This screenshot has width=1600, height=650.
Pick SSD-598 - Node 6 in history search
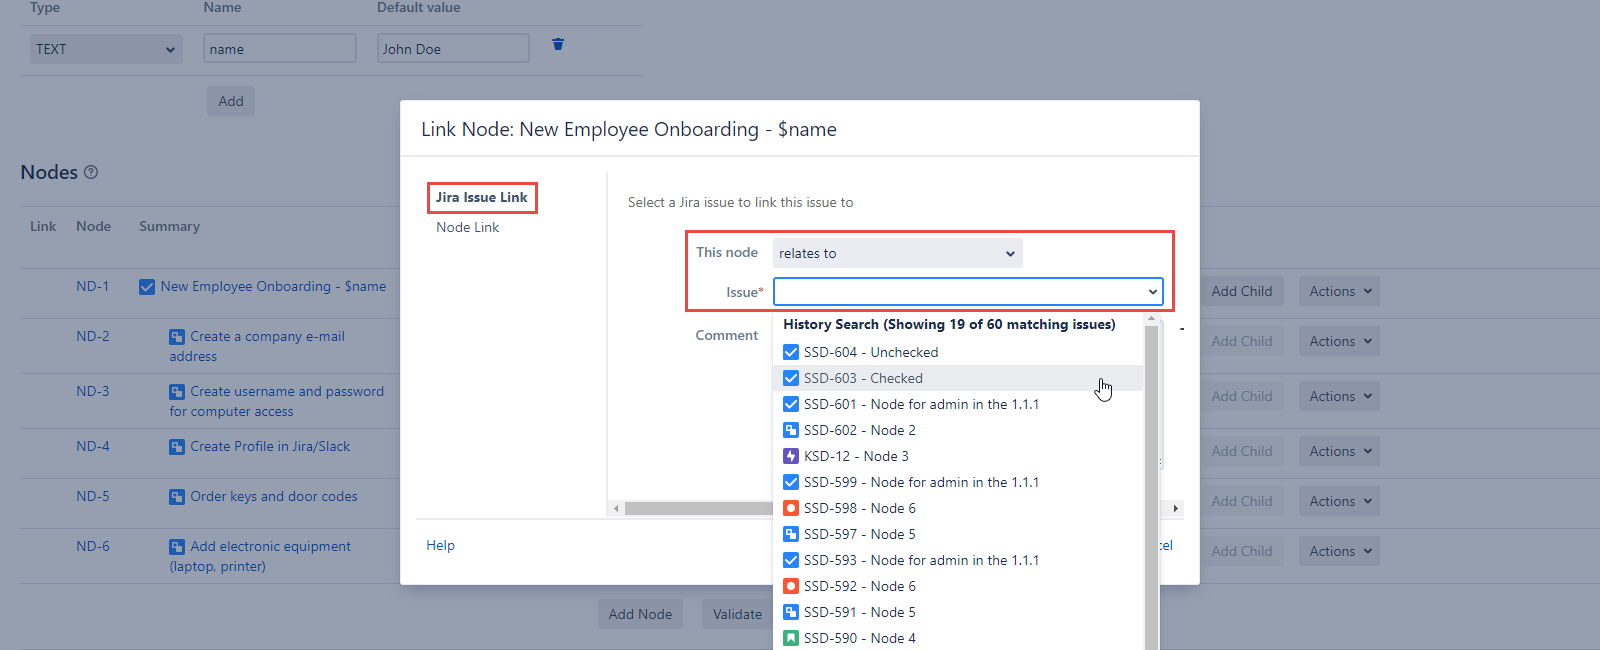(859, 508)
